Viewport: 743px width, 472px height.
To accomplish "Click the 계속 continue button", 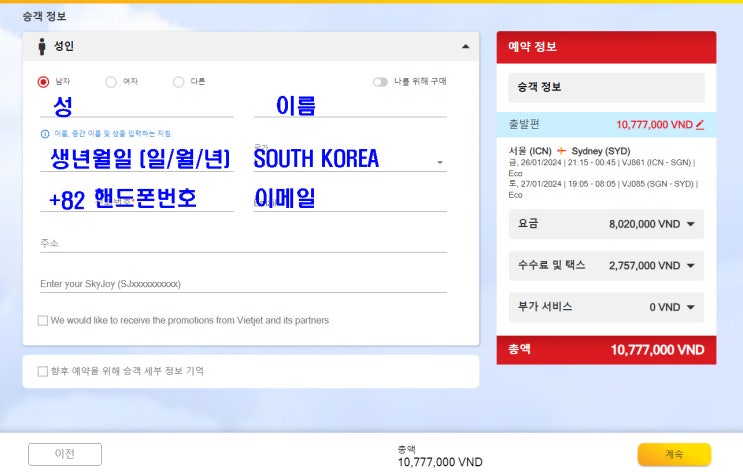I will (674, 454).
